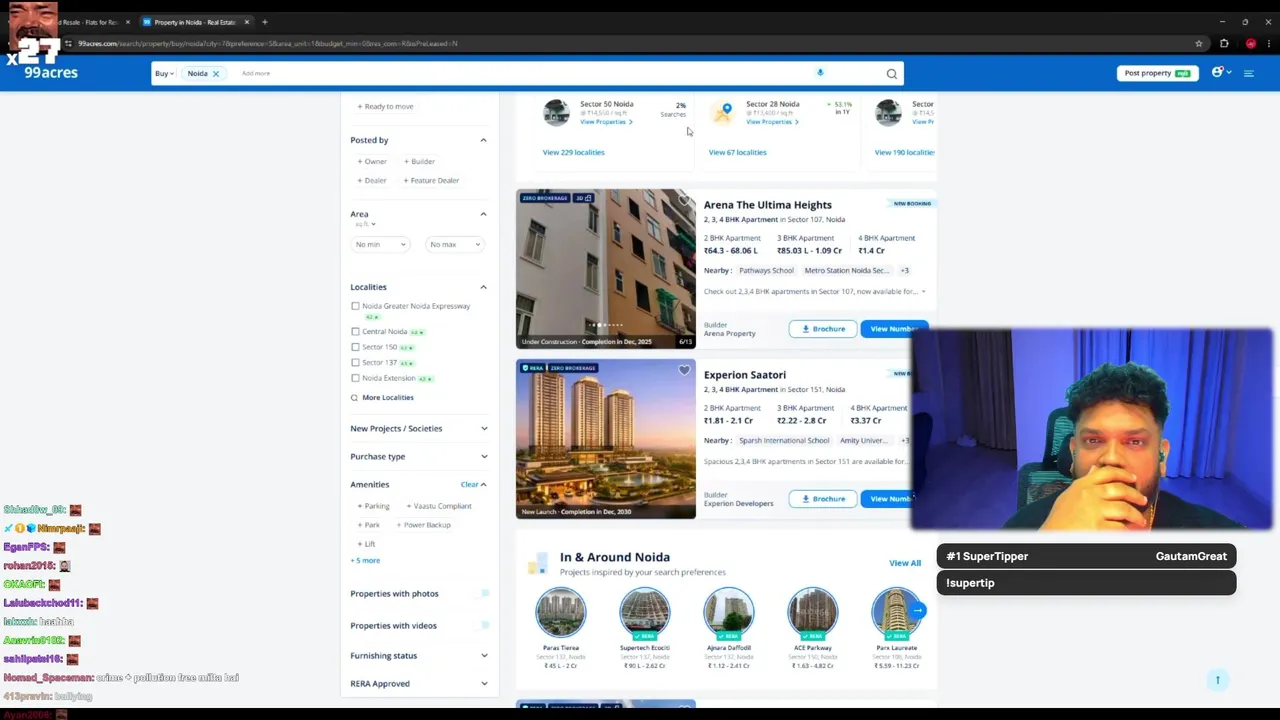Collapse the Localities section
The height and width of the screenshot is (720, 1280).
click(483, 287)
